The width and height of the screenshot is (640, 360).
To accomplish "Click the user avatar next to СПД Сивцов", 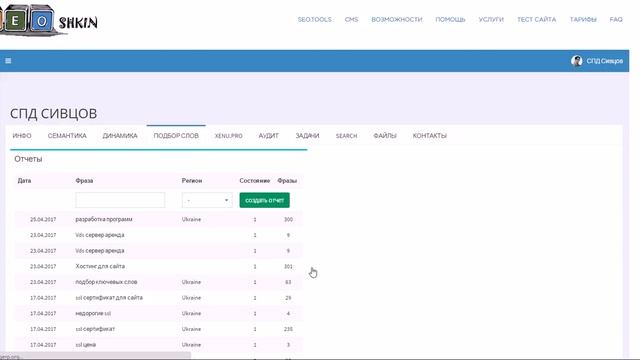I will click(x=577, y=61).
